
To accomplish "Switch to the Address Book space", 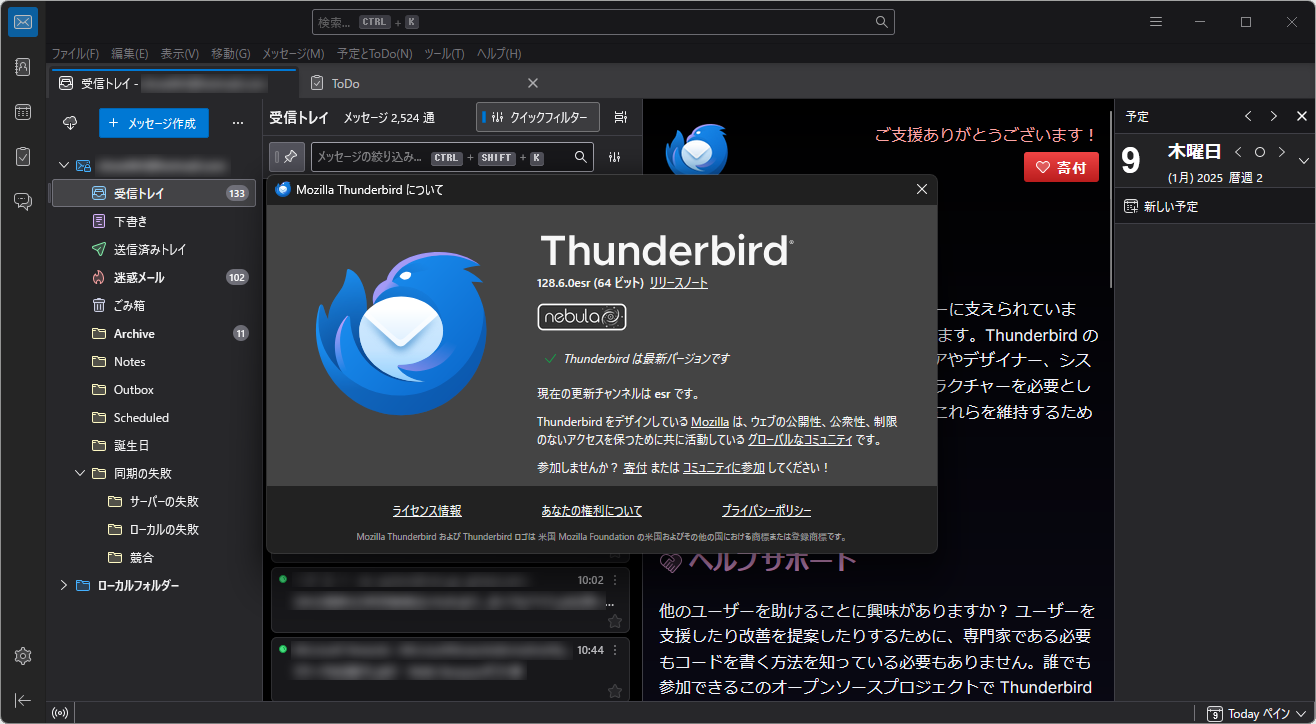I will pos(22,66).
